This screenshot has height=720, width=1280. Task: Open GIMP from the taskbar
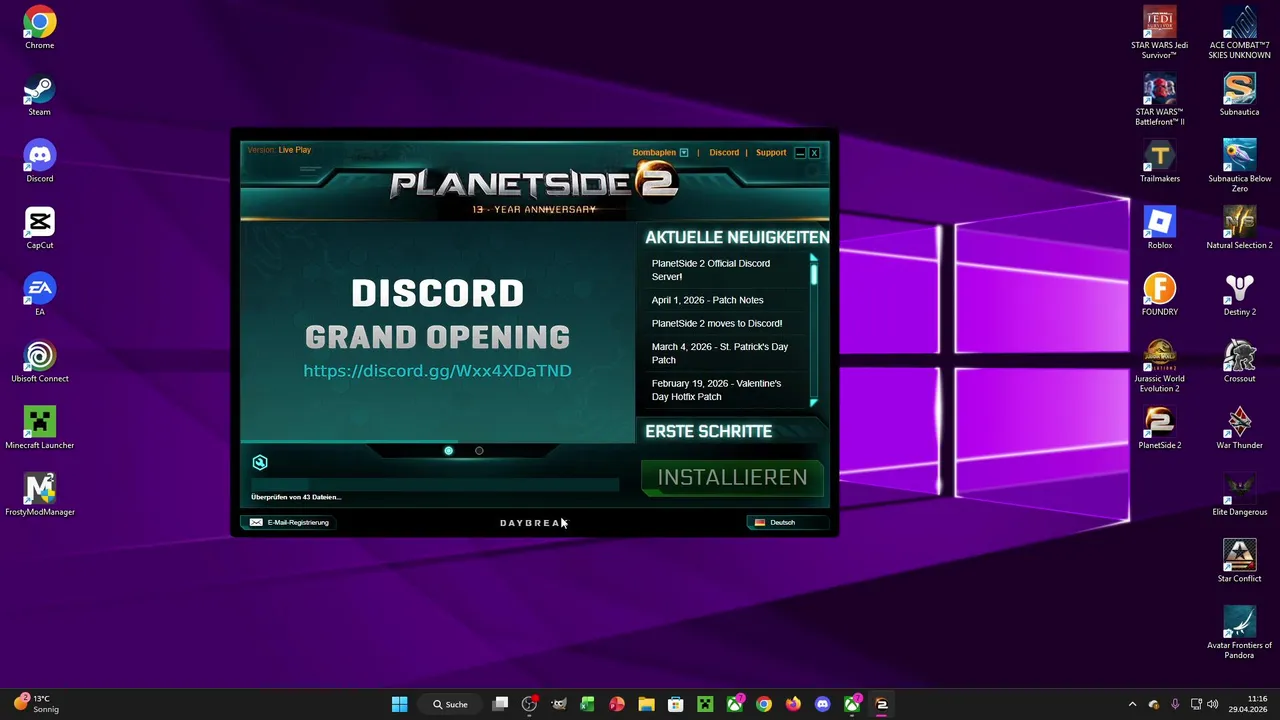click(x=559, y=704)
